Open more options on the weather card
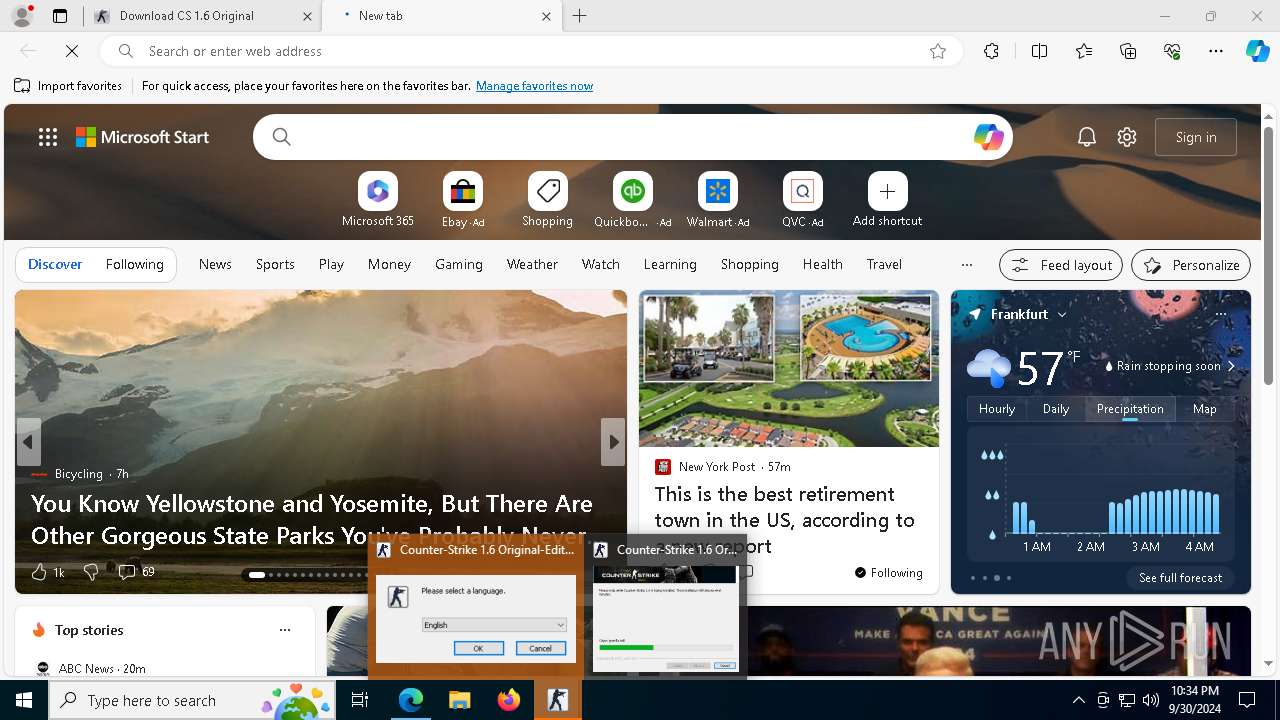Viewport: 1280px width, 720px height. coord(1220,314)
